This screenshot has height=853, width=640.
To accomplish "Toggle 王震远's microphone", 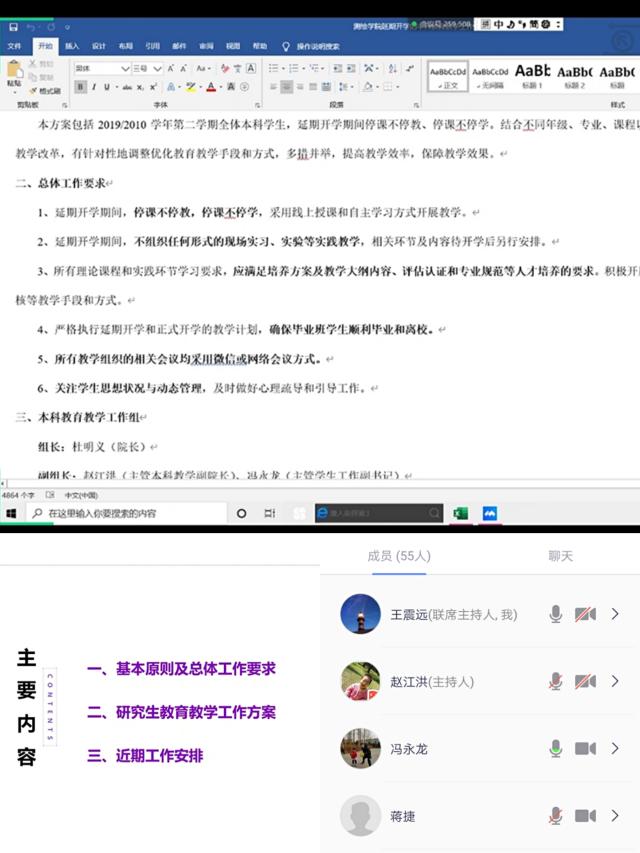I will (x=556, y=614).
